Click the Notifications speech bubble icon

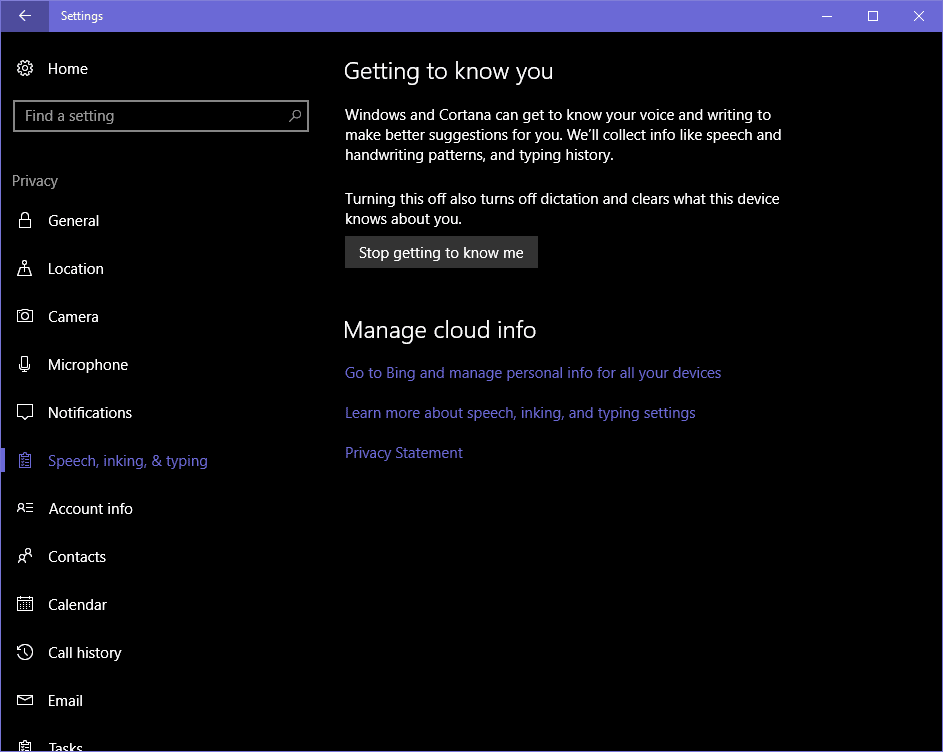coord(24,412)
